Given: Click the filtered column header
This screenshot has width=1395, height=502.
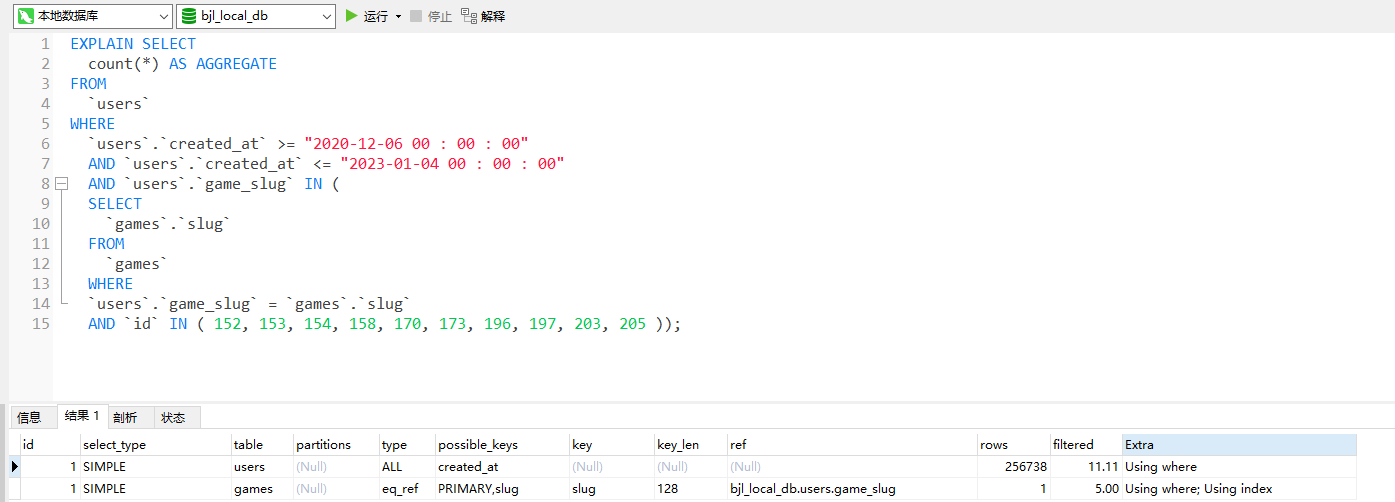Looking at the screenshot, I should [1085, 444].
